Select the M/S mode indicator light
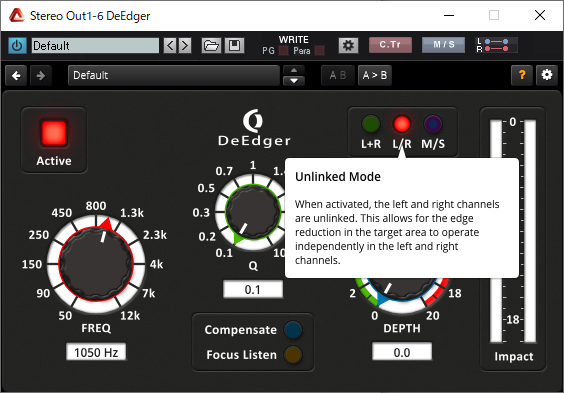564x393 pixels. click(x=433, y=124)
